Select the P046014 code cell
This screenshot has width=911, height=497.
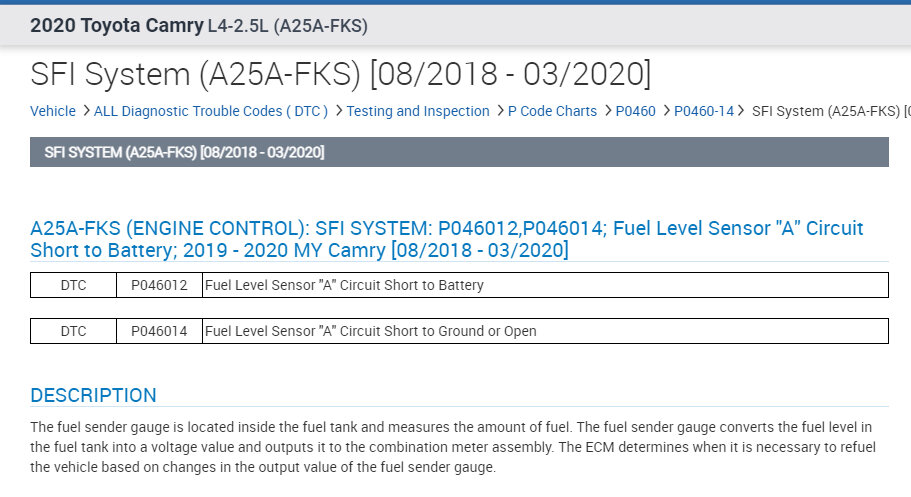tap(159, 331)
